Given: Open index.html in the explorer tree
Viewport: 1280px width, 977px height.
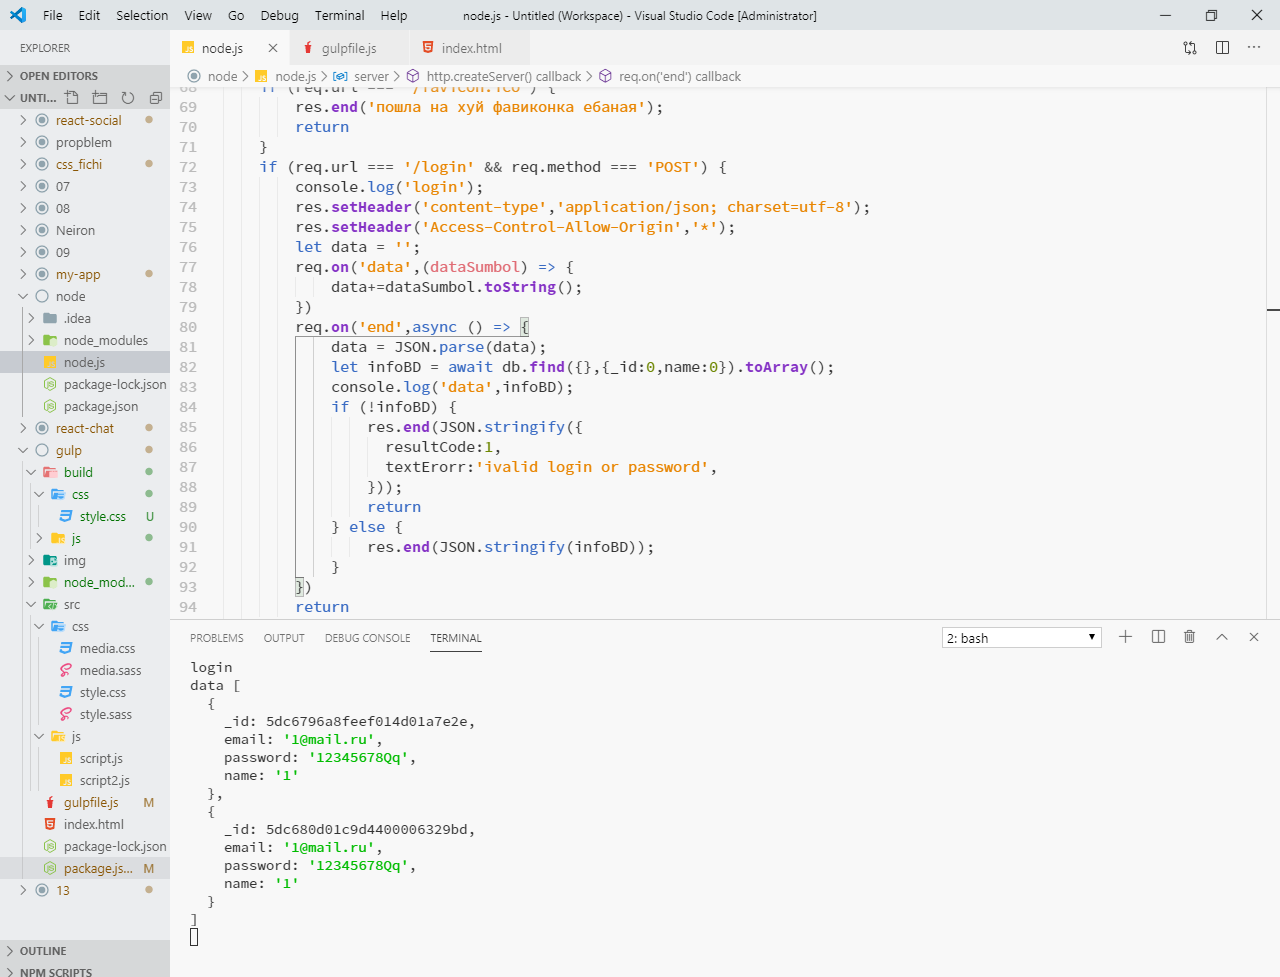Looking at the screenshot, I should pos(94,825).
